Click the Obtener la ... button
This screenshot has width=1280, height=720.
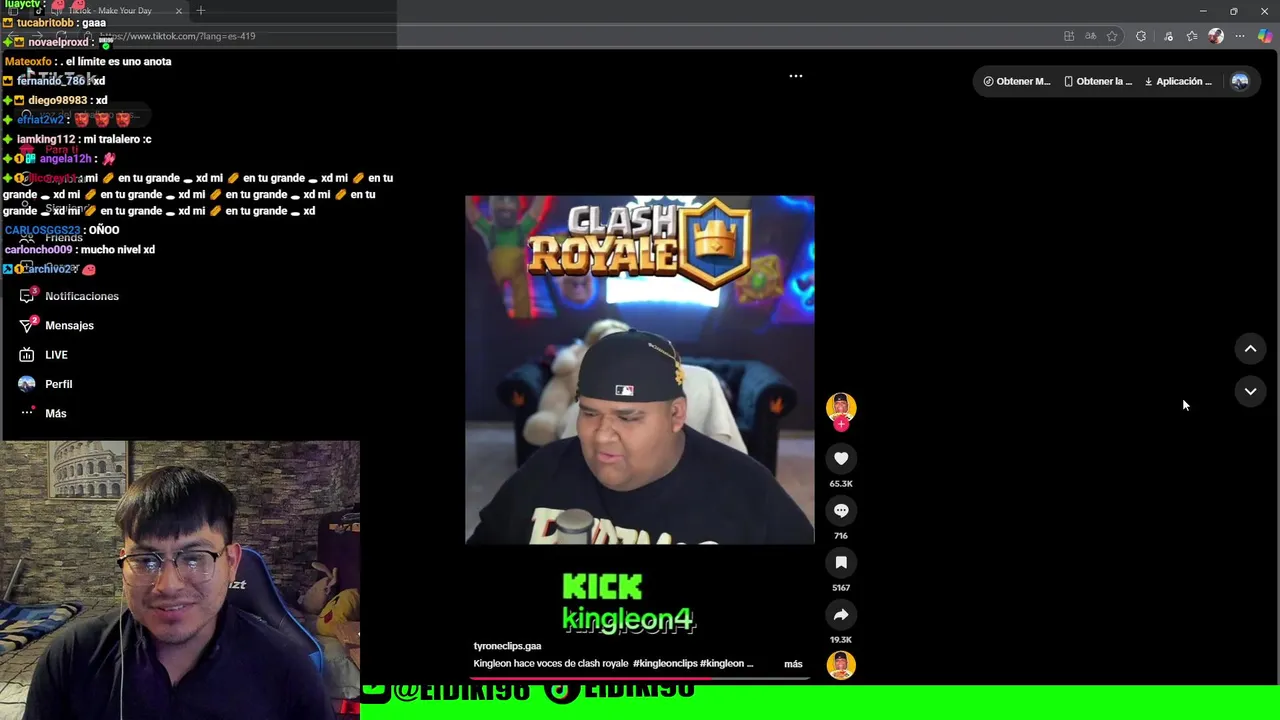click(x=1098, y=82)
